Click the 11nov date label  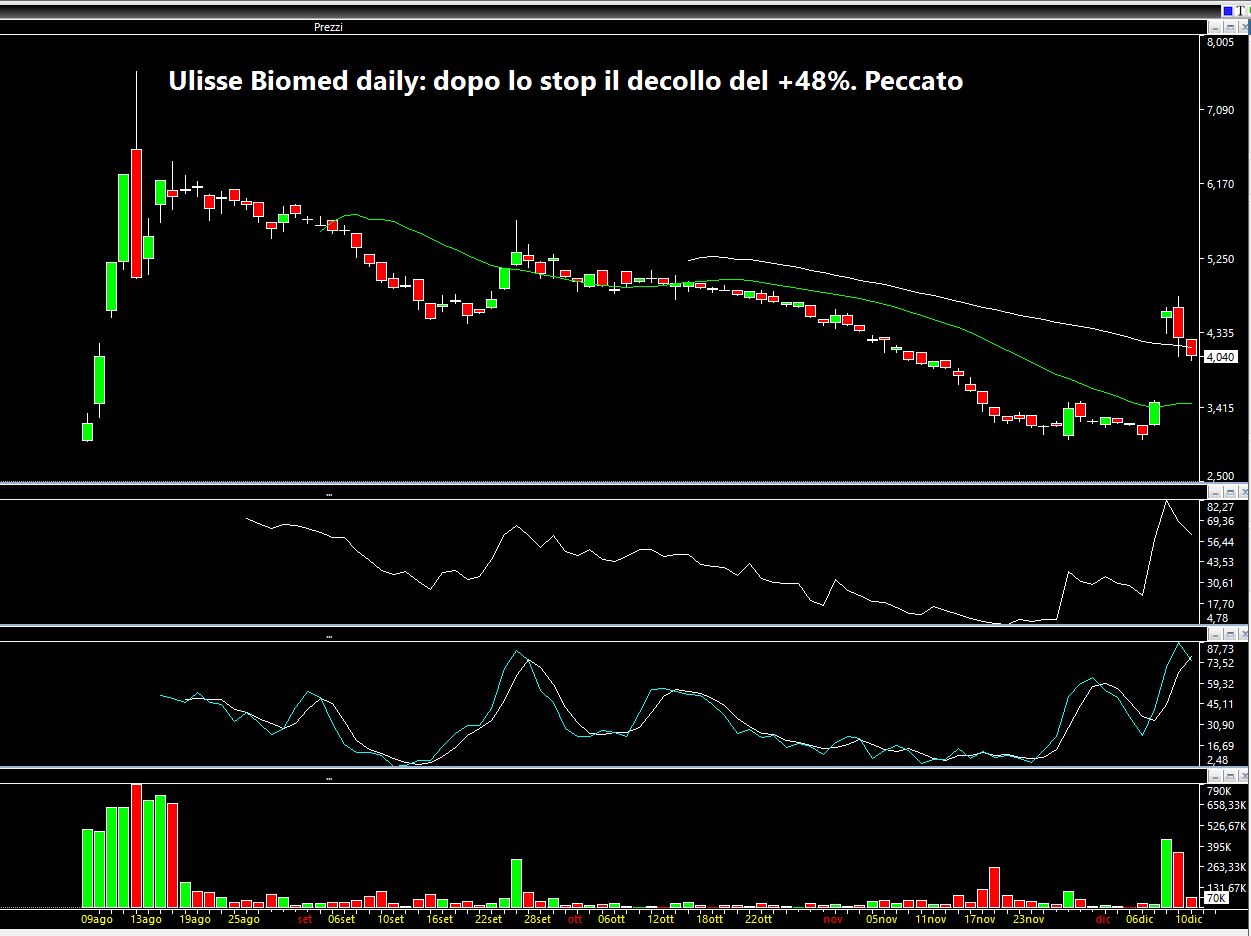tap(931, 919)
